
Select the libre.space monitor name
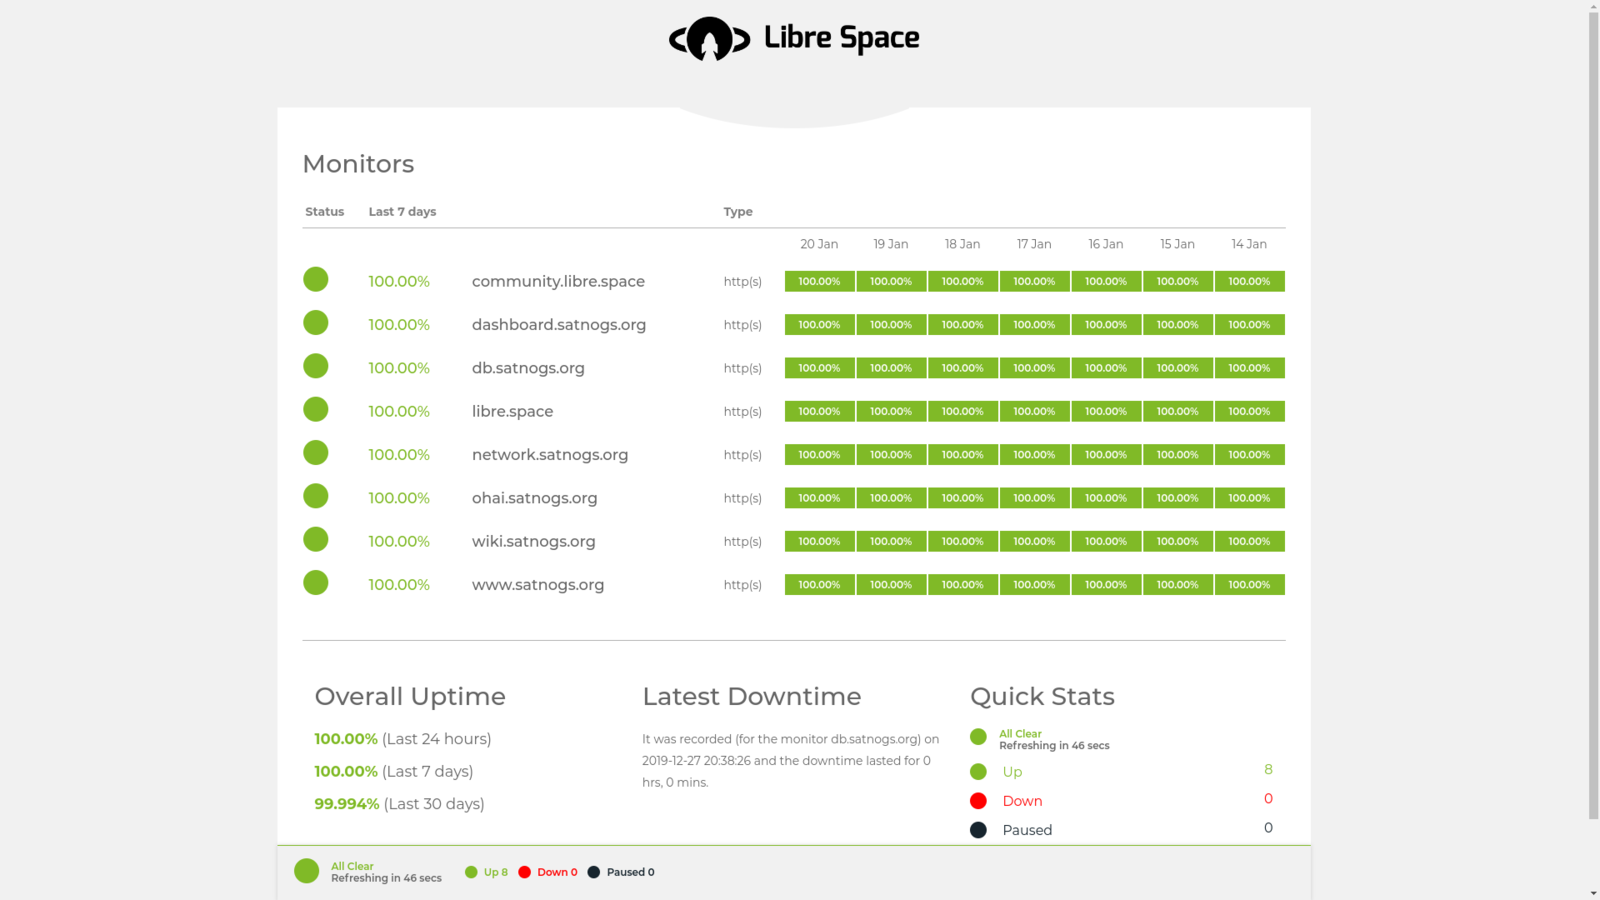[x=512, y=412]
